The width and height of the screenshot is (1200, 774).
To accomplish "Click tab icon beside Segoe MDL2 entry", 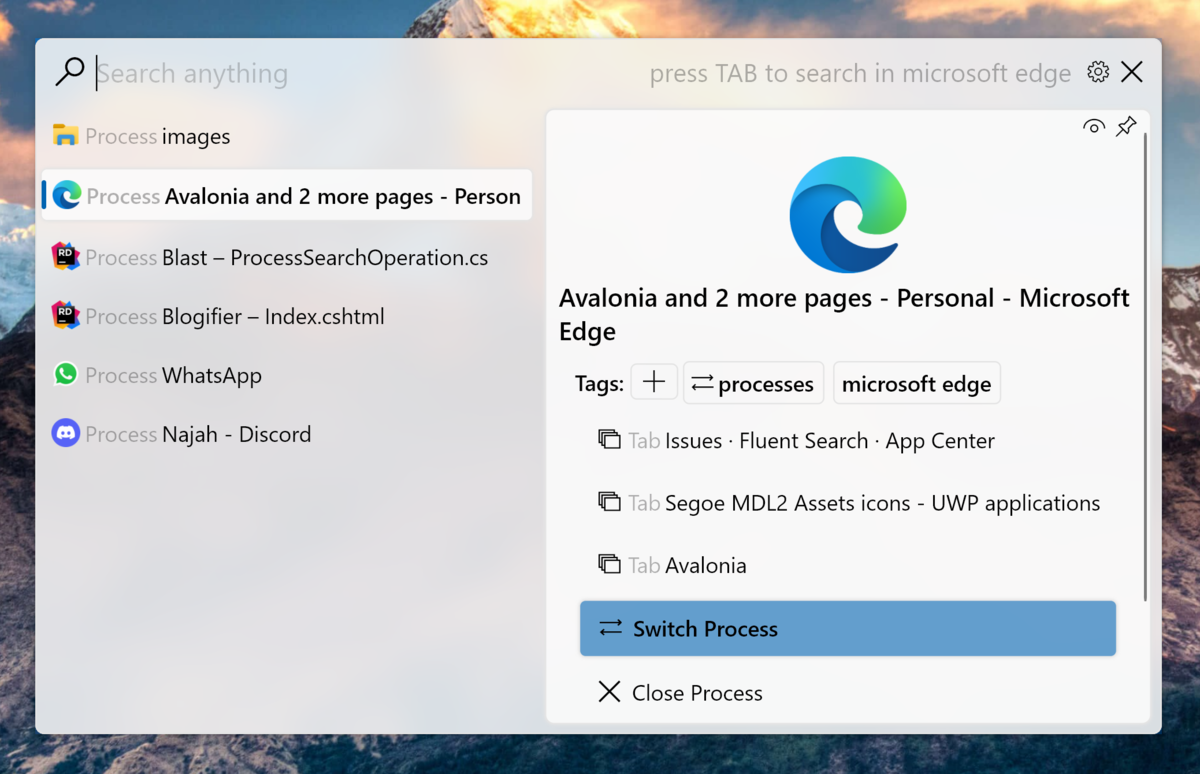I will pyautogui.click(x=609, y=502).
